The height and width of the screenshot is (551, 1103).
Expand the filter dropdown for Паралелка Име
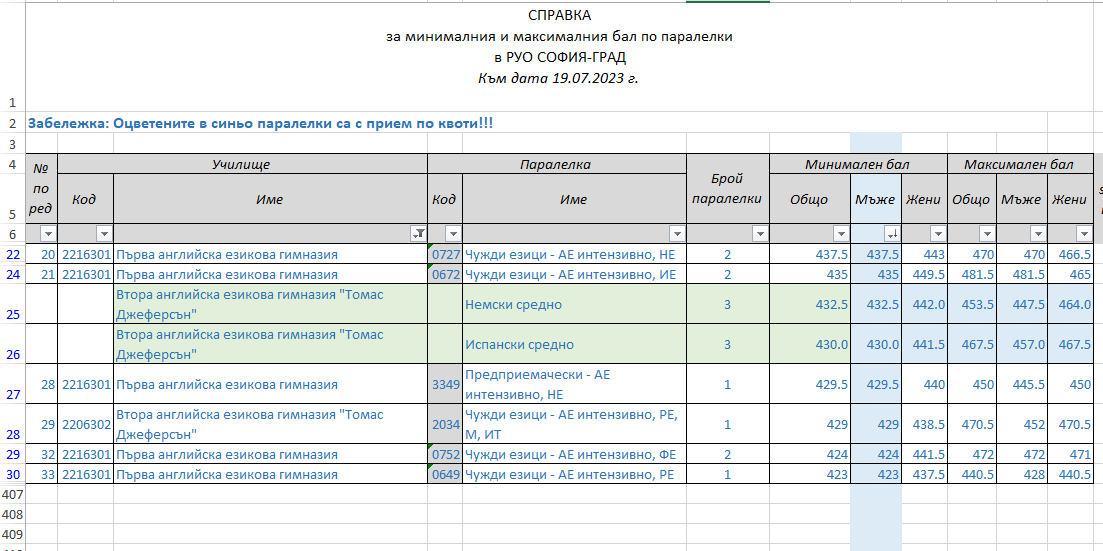676,234
